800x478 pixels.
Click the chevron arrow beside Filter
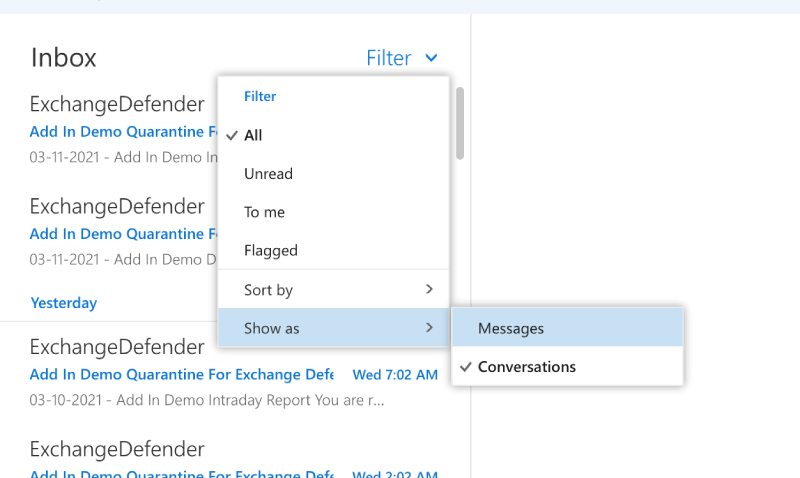pos(431,58)
